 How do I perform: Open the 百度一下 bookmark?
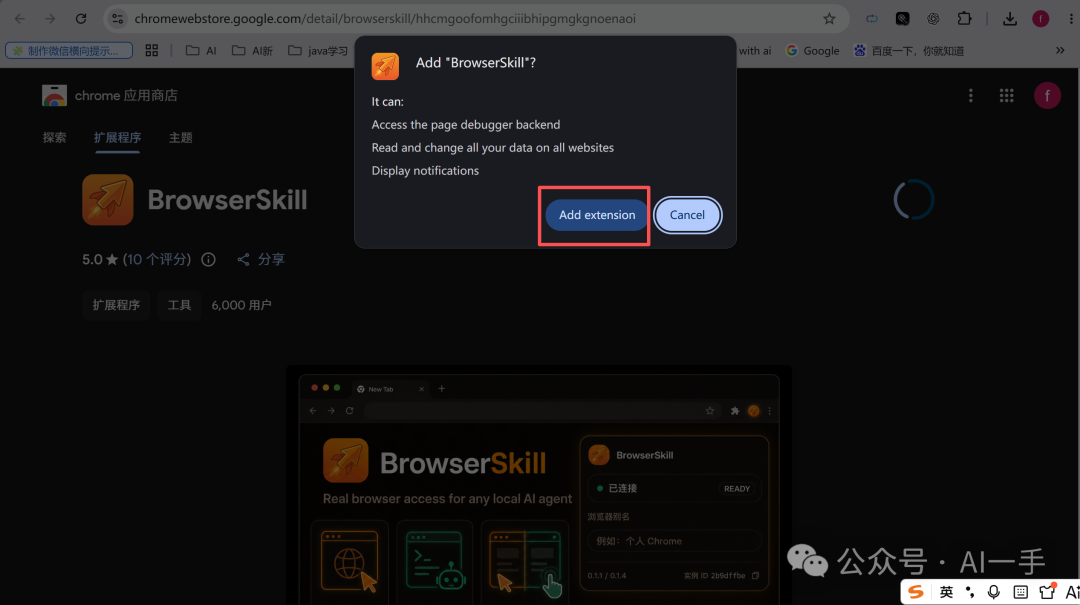click(x=908, y=50)
